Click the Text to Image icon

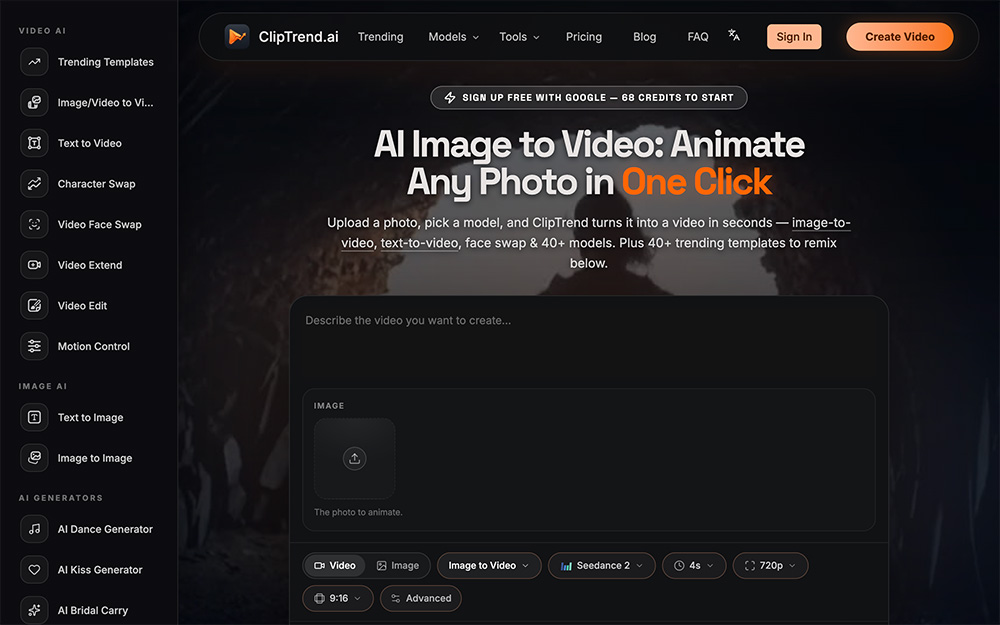point(34,417)
